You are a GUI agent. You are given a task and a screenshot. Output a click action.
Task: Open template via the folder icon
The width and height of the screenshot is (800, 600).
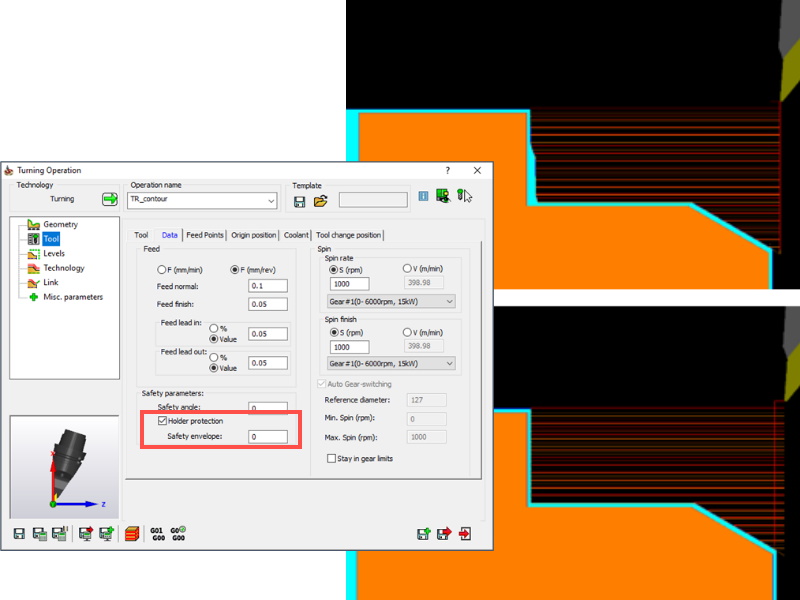point(320,201)
